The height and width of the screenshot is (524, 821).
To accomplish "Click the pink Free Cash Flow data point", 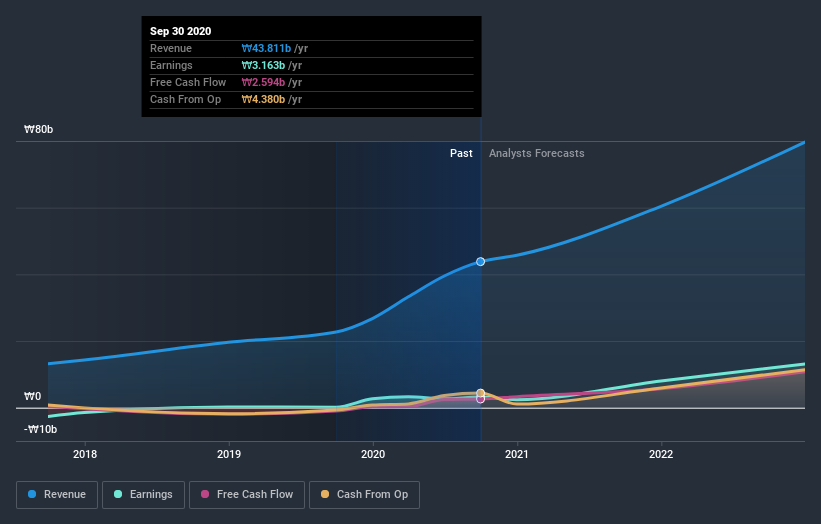I will (480, 399).
